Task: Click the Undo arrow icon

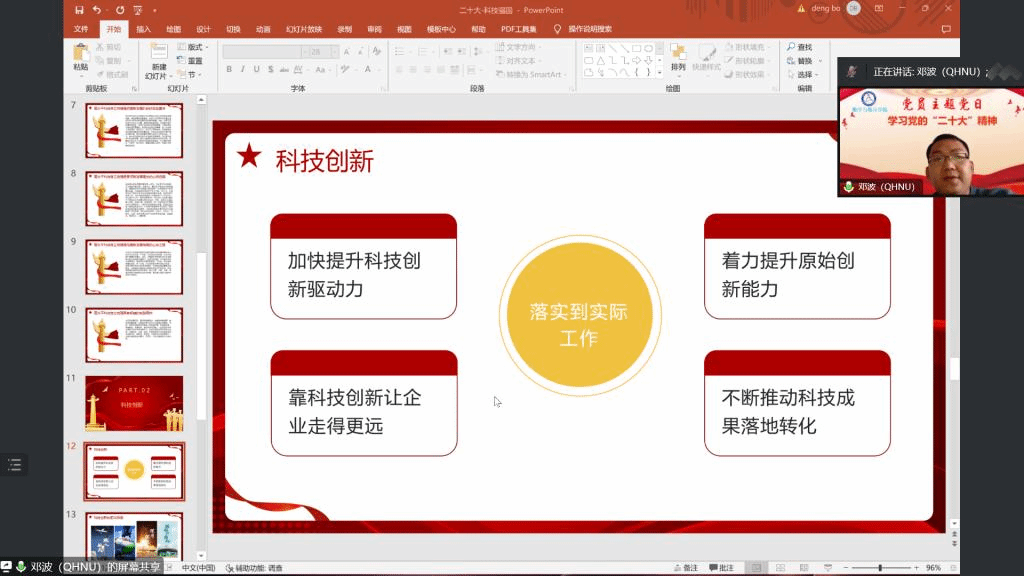Action: (x=96, y=10)
